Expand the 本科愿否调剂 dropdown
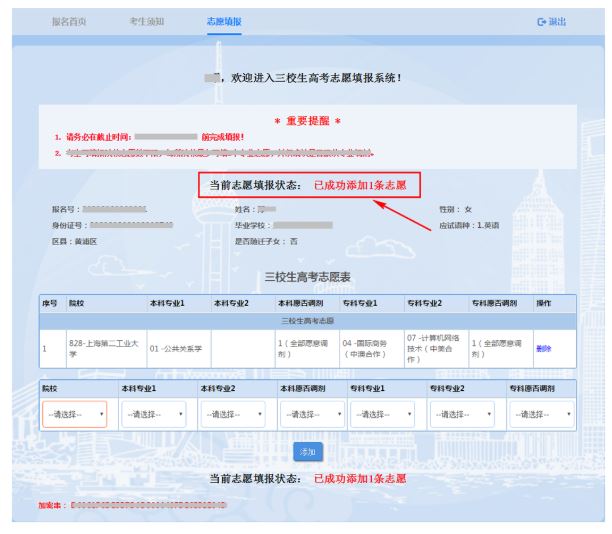The height and width of the screenshot is (534, 612). tap(311, 414)
